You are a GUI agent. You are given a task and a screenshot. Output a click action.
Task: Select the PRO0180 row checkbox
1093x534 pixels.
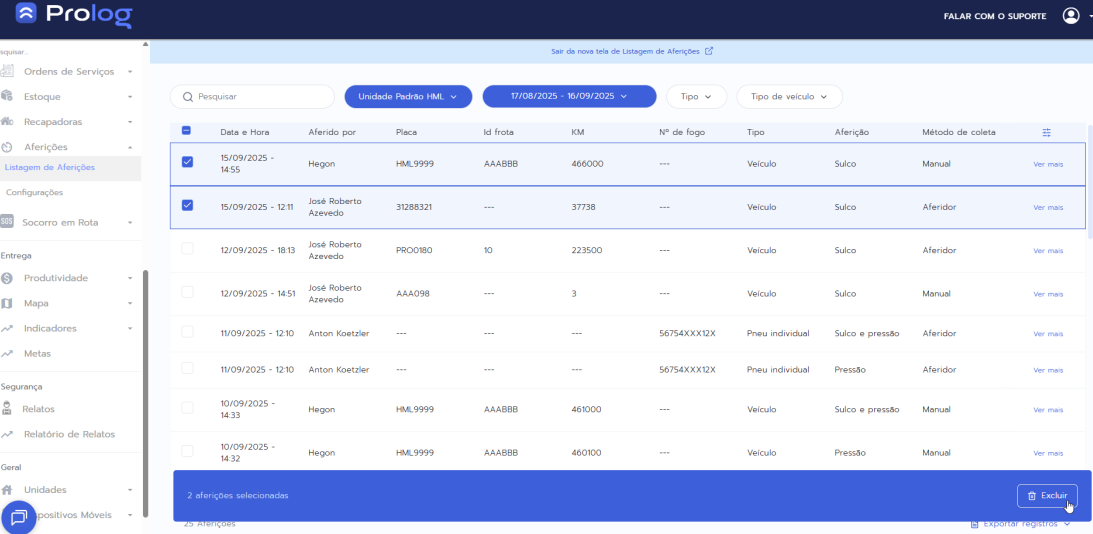pyautogui.click(x=187, y=249)
